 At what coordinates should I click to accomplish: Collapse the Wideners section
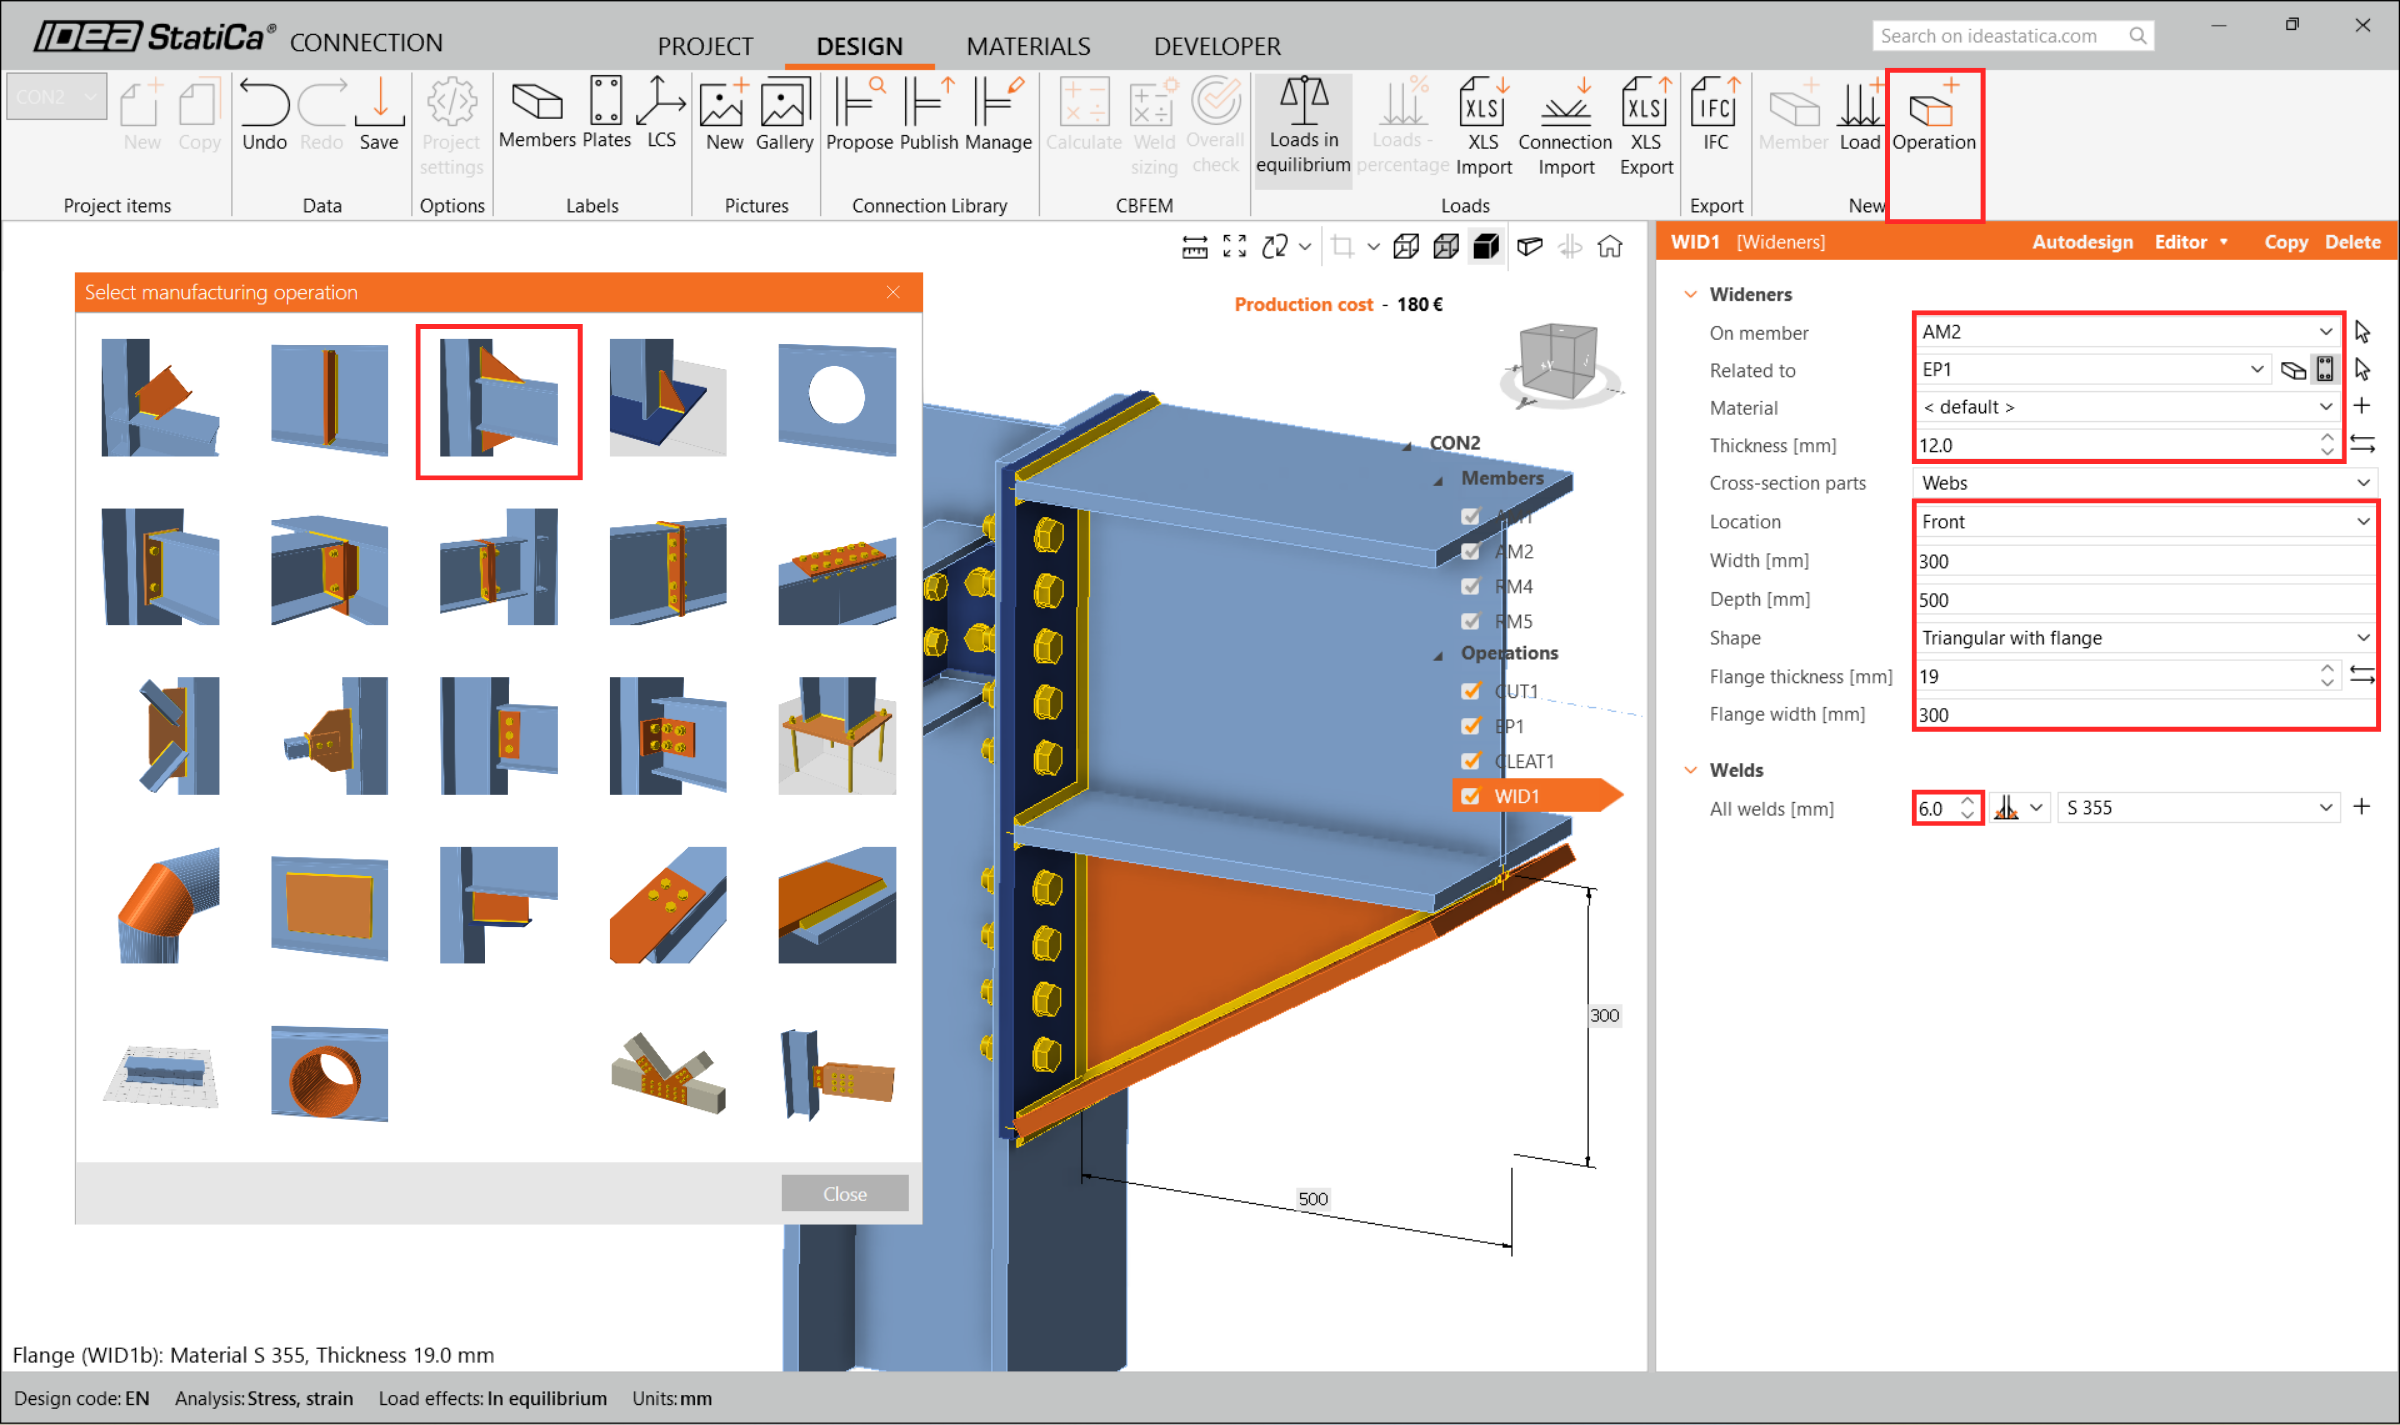1691,294
